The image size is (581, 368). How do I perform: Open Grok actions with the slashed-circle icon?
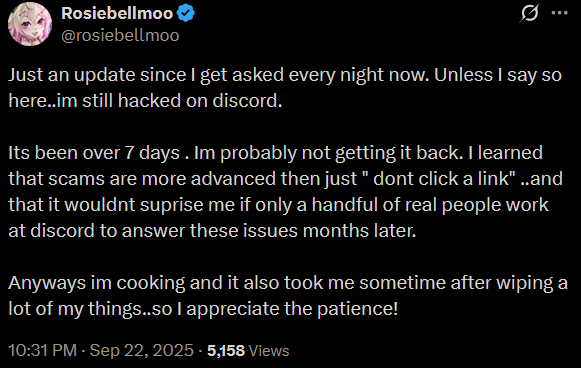tap(529, 13)
